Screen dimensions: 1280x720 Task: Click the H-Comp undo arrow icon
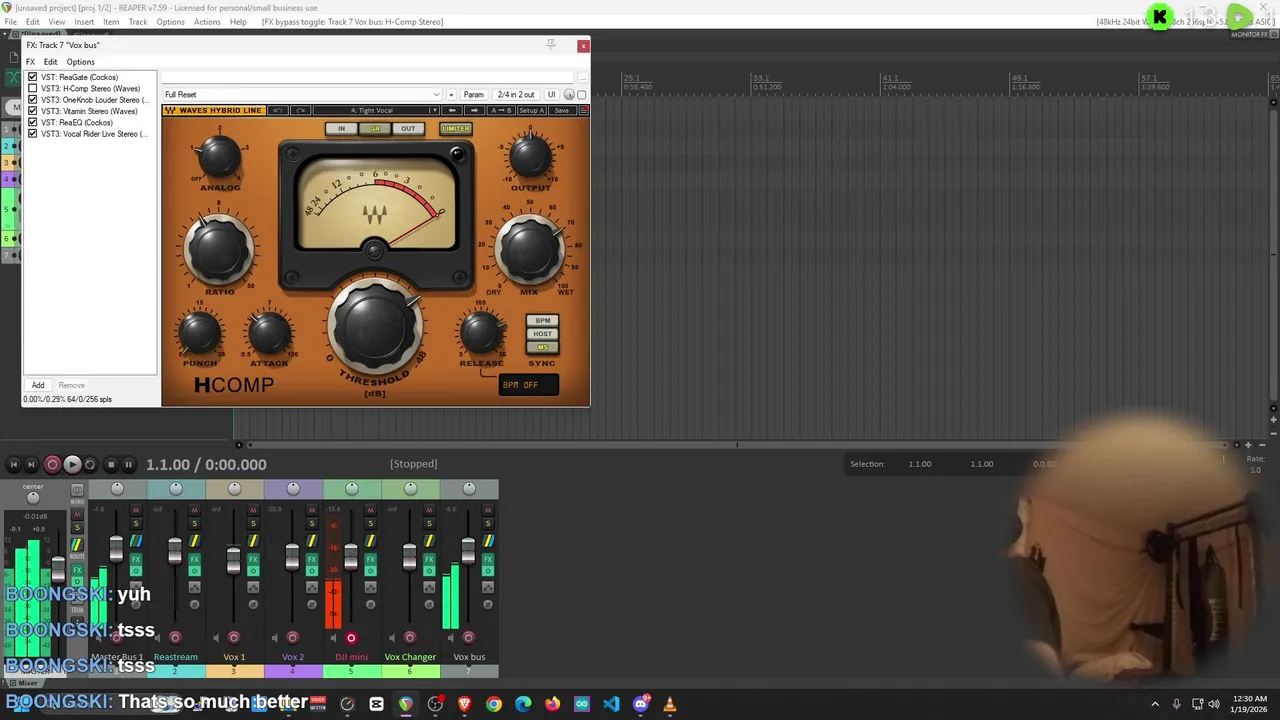pos(278,110)
